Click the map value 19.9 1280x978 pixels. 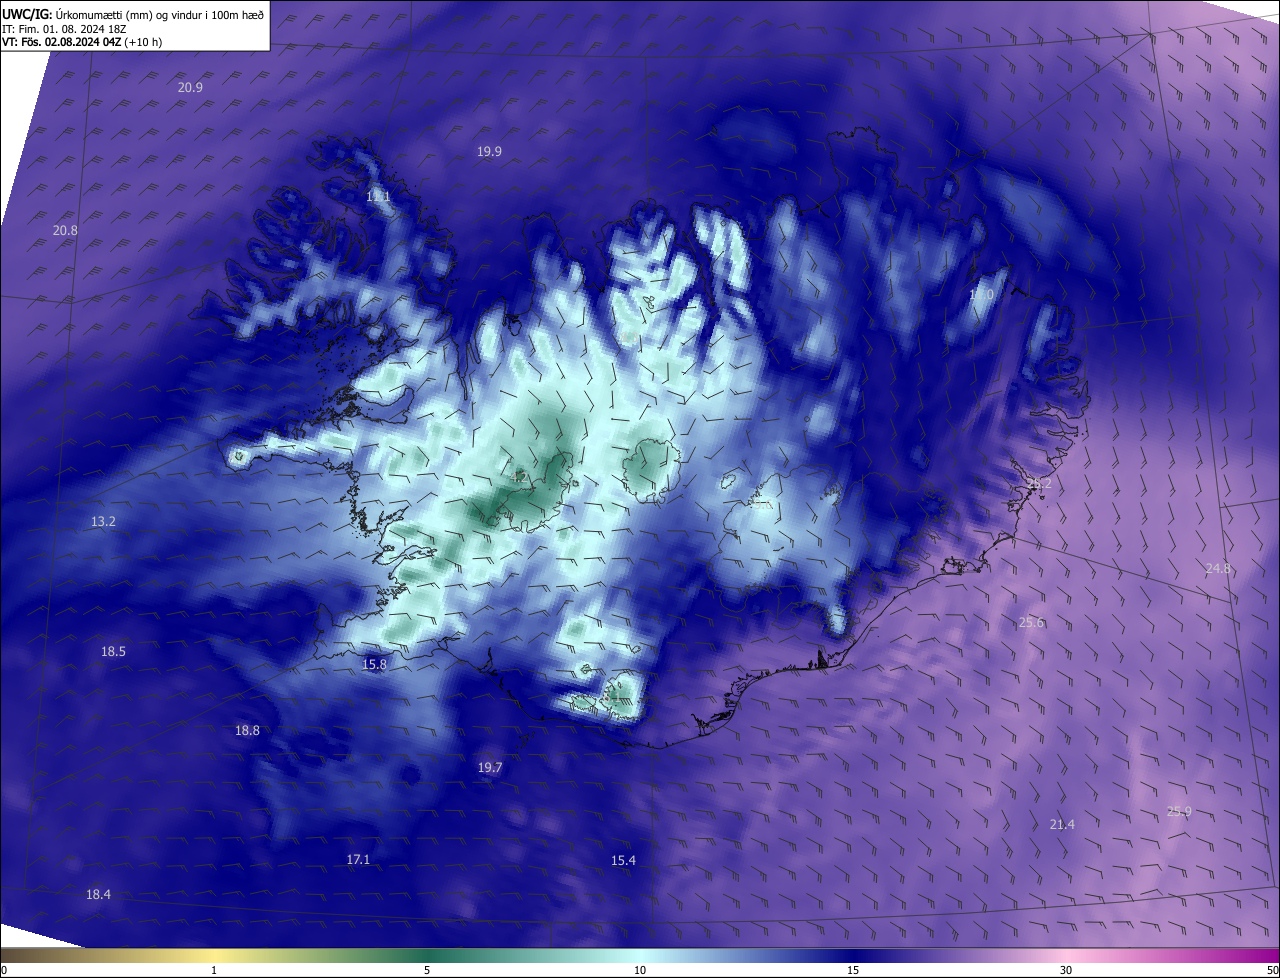click(489, 151)
